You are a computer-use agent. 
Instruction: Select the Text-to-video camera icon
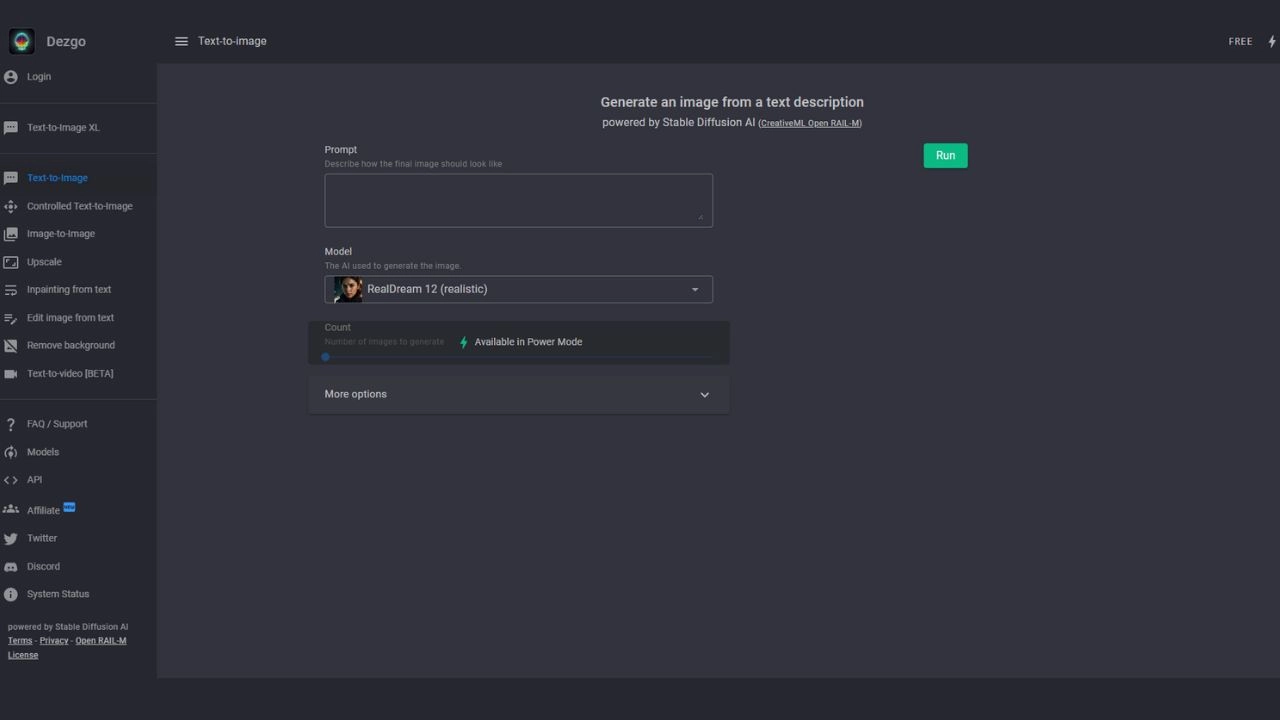(11, 374)
